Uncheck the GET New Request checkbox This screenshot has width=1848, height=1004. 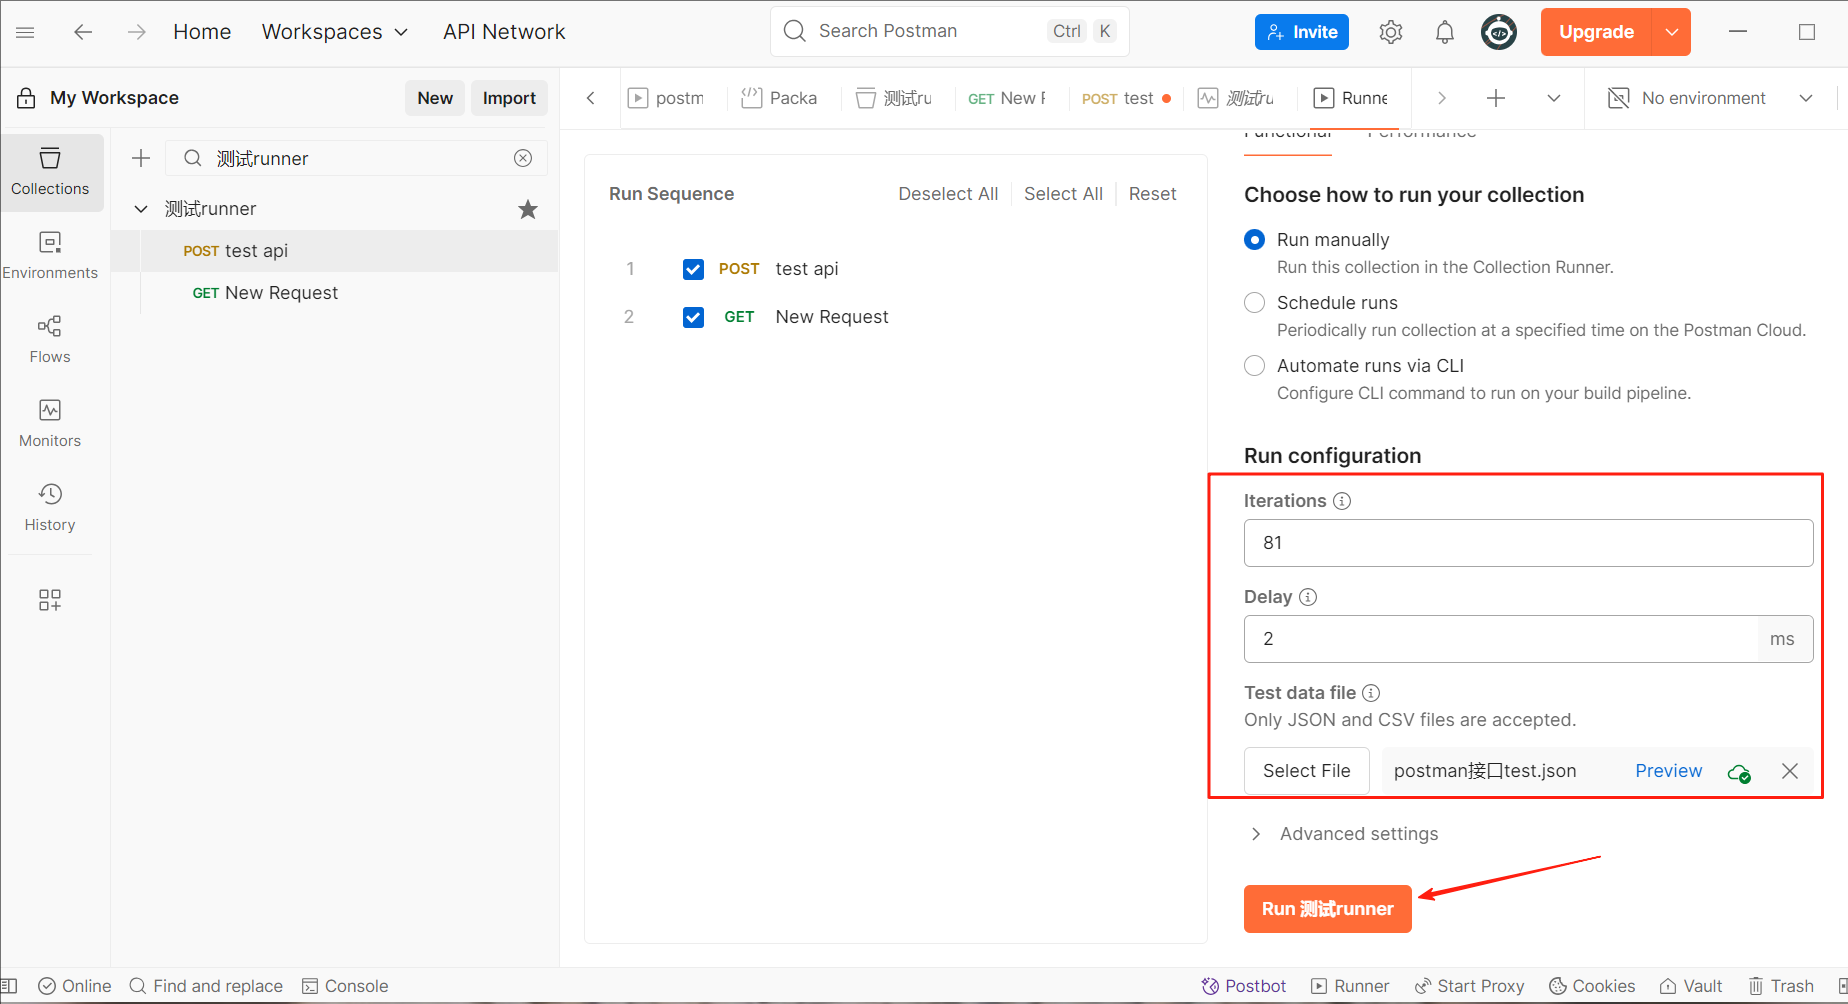click(x=693, y=317)
